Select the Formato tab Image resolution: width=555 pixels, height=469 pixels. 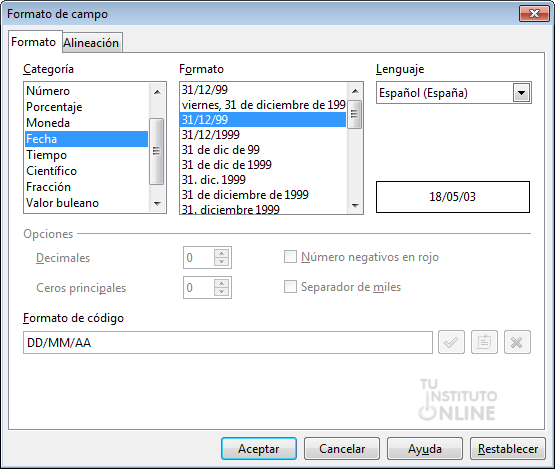[x=34, y=42]
